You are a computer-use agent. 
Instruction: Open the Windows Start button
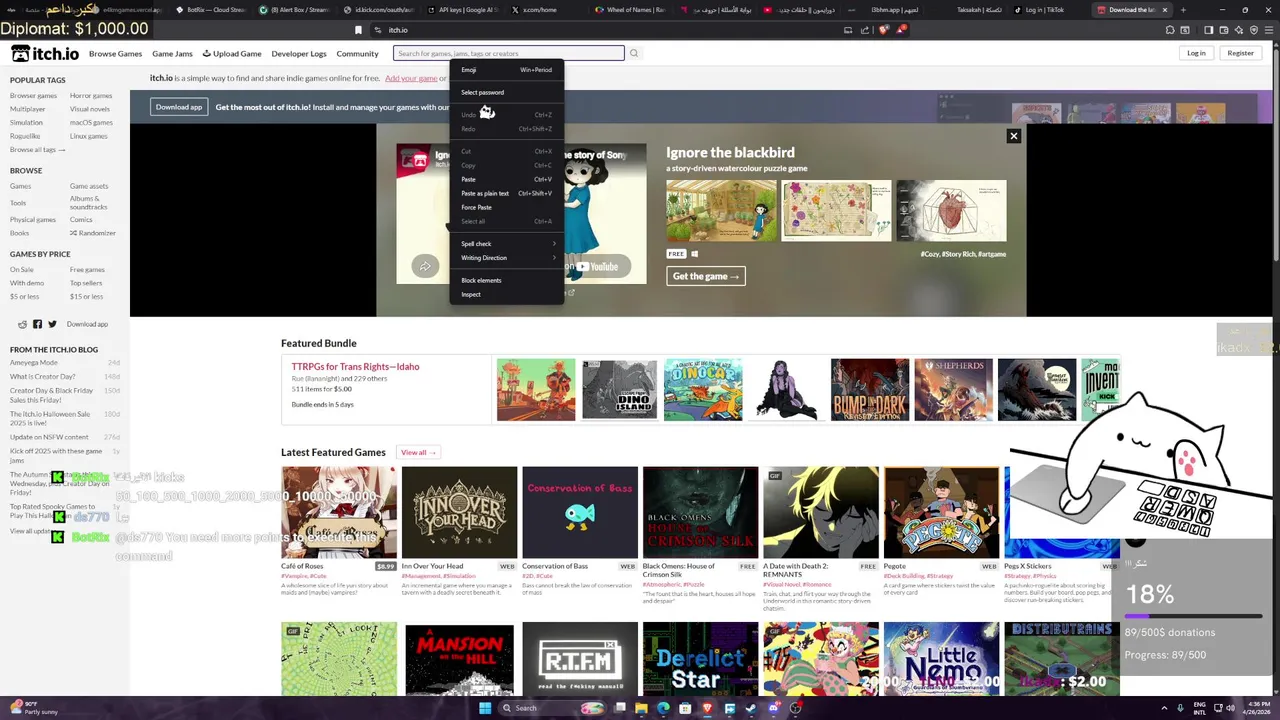[x=484, y=708]
